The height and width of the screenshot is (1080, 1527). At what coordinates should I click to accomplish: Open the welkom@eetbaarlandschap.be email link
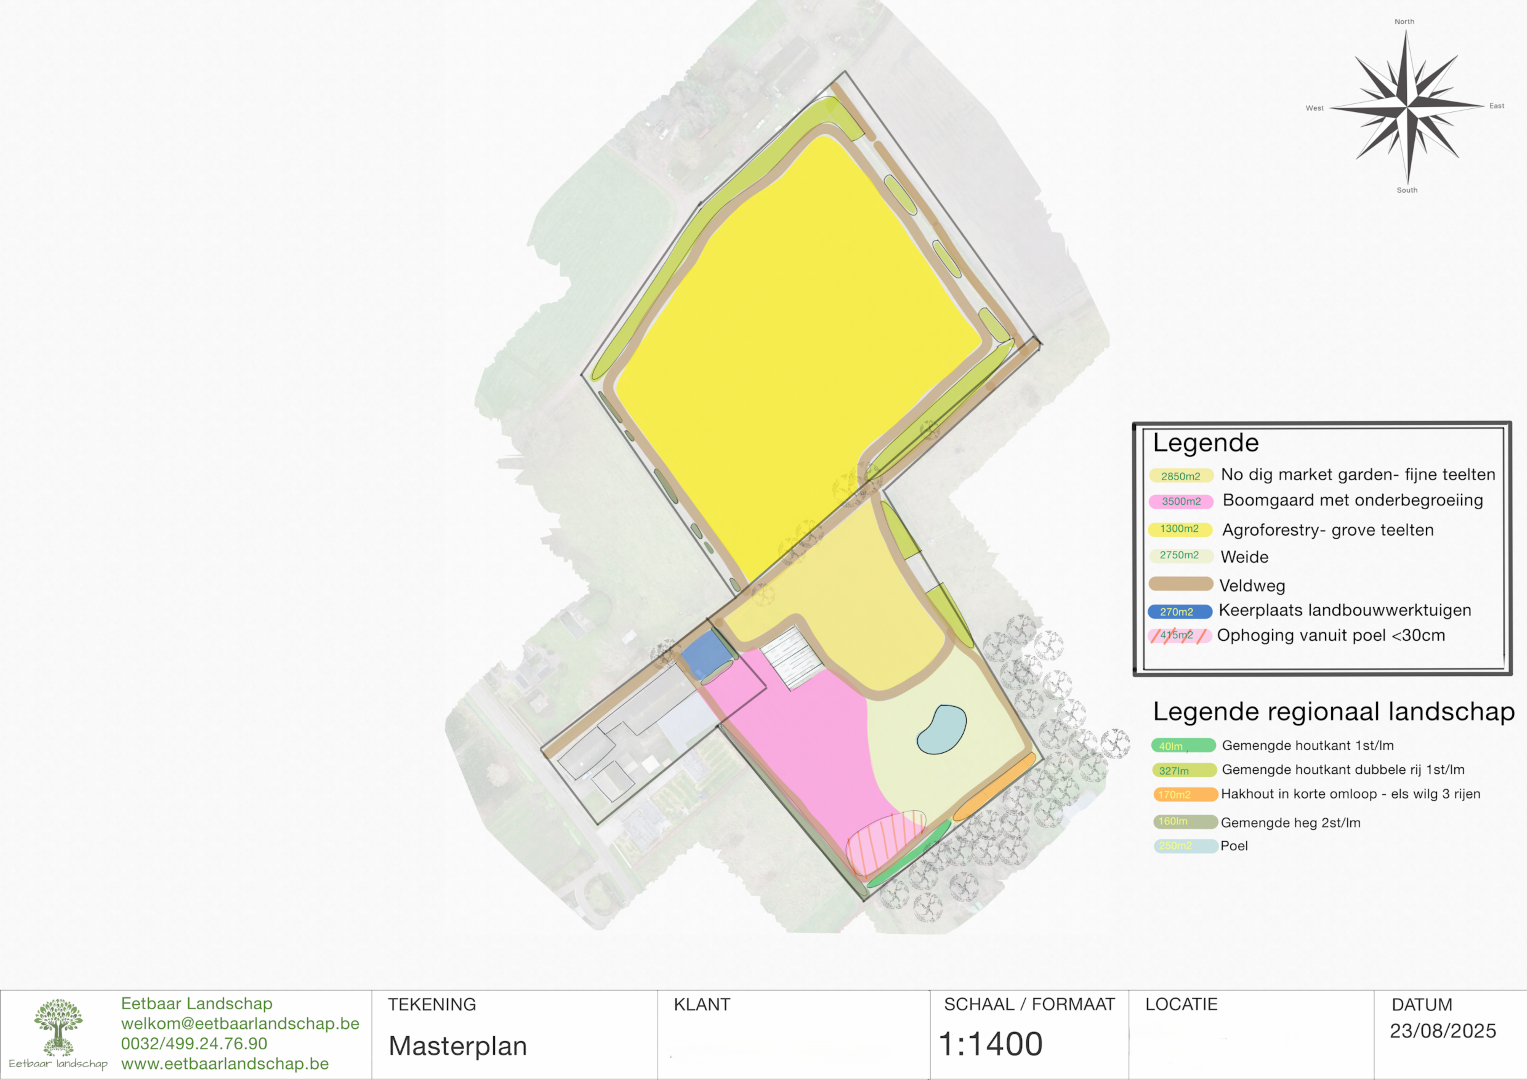(240, 1023)
